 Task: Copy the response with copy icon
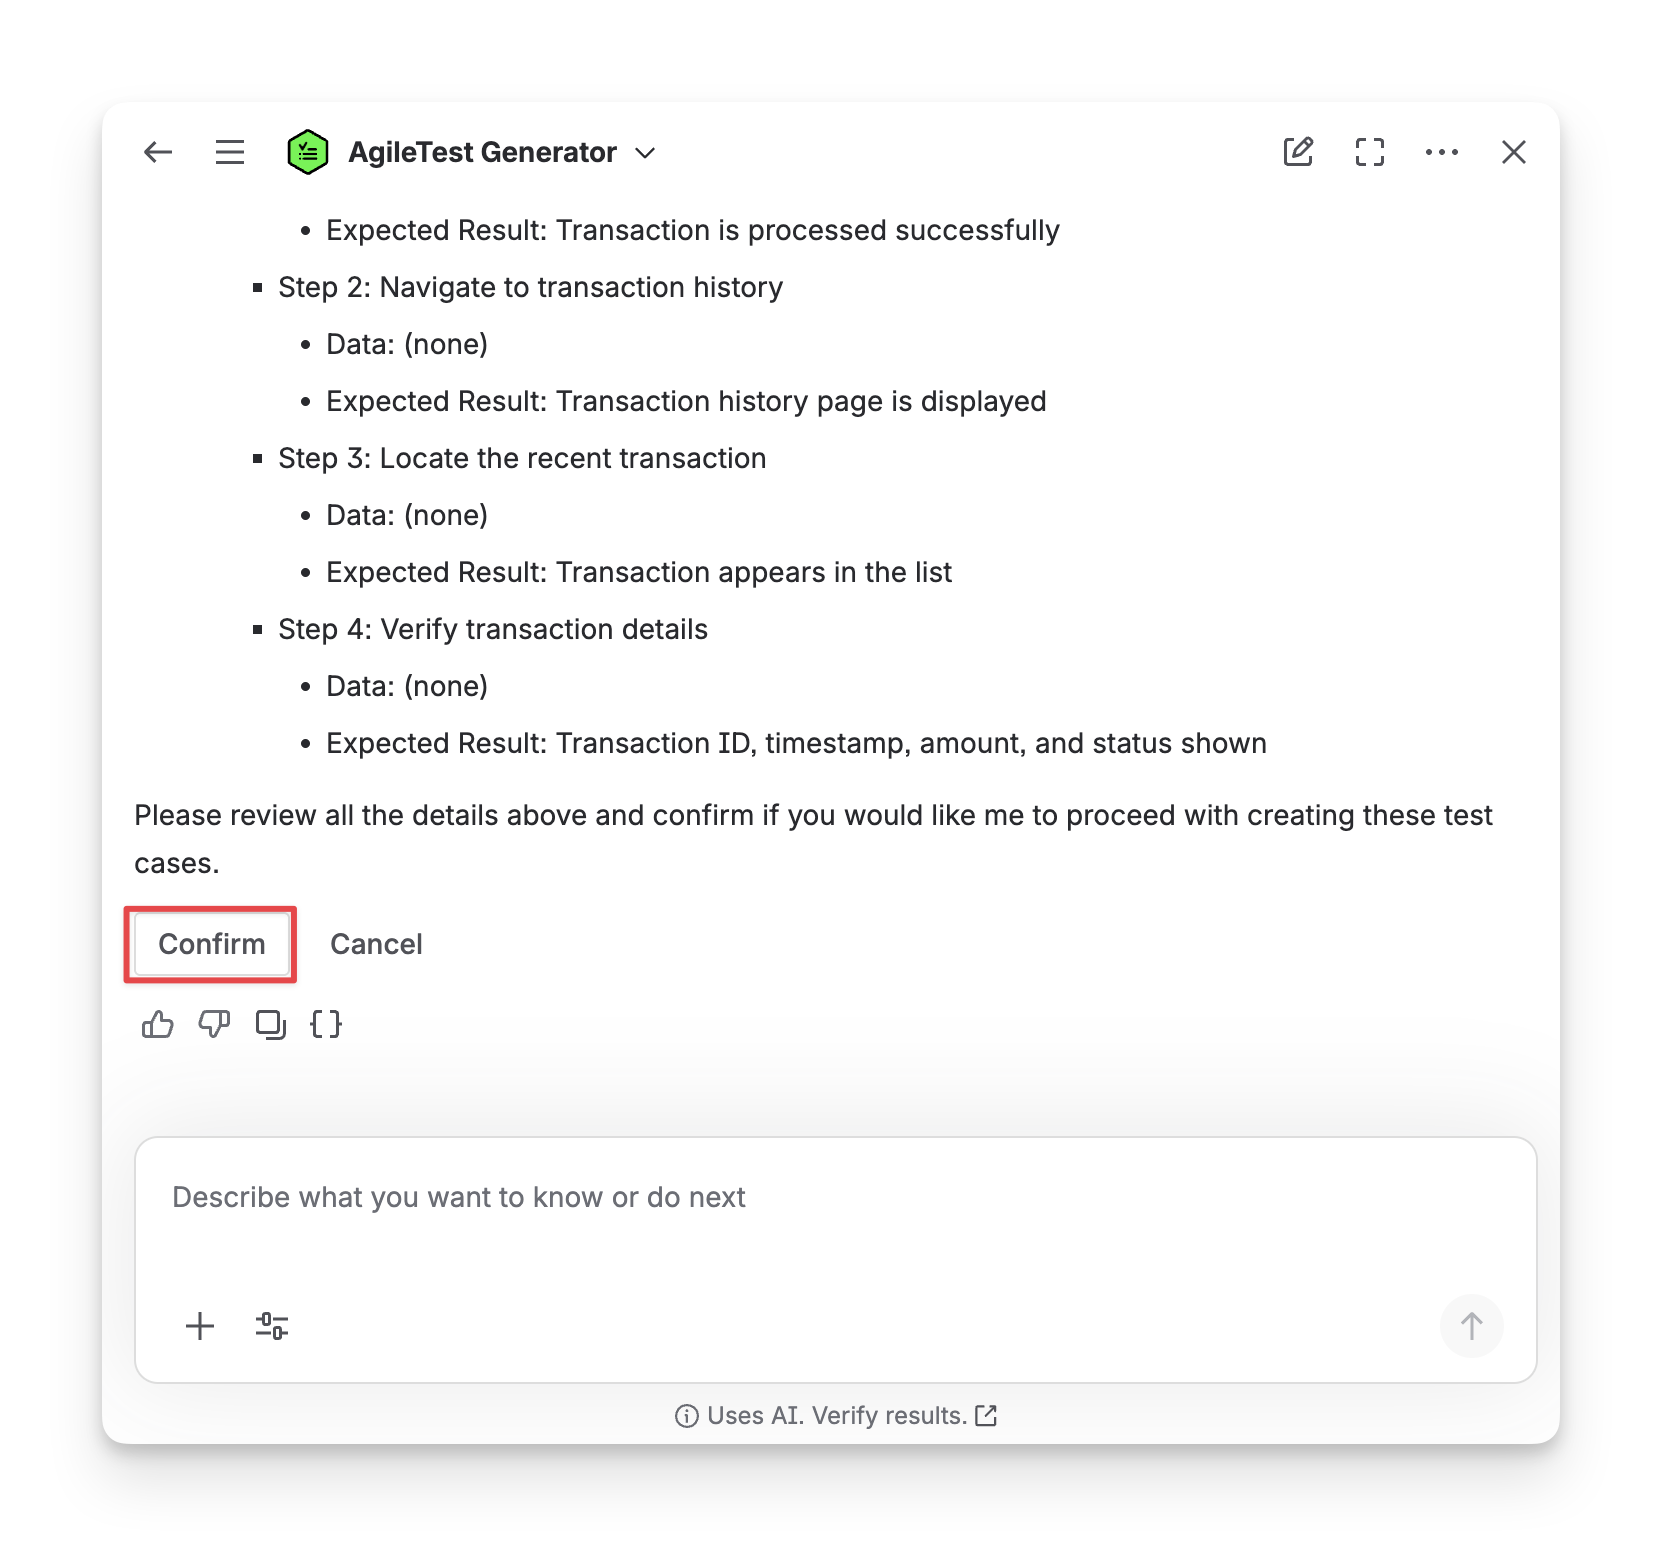pos(270,1024)
